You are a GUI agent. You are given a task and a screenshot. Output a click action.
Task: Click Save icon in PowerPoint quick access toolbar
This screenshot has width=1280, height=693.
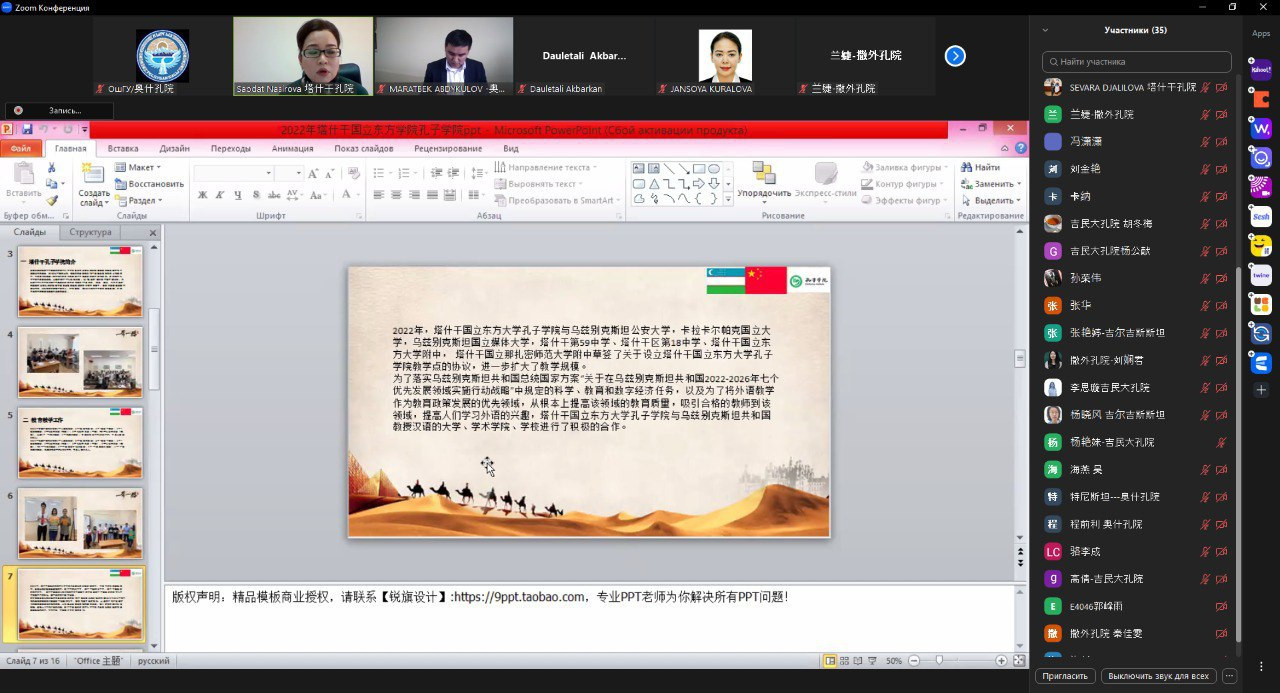click(x=27, y=130)
